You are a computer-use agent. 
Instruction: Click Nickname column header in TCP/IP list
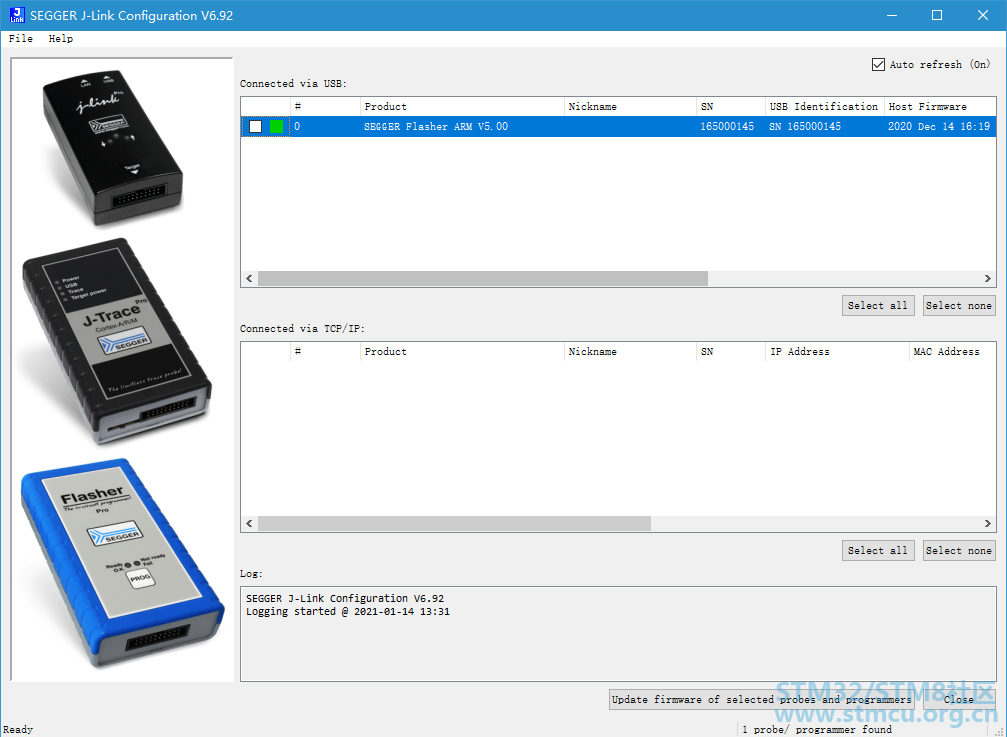click(x=630, y=352)
